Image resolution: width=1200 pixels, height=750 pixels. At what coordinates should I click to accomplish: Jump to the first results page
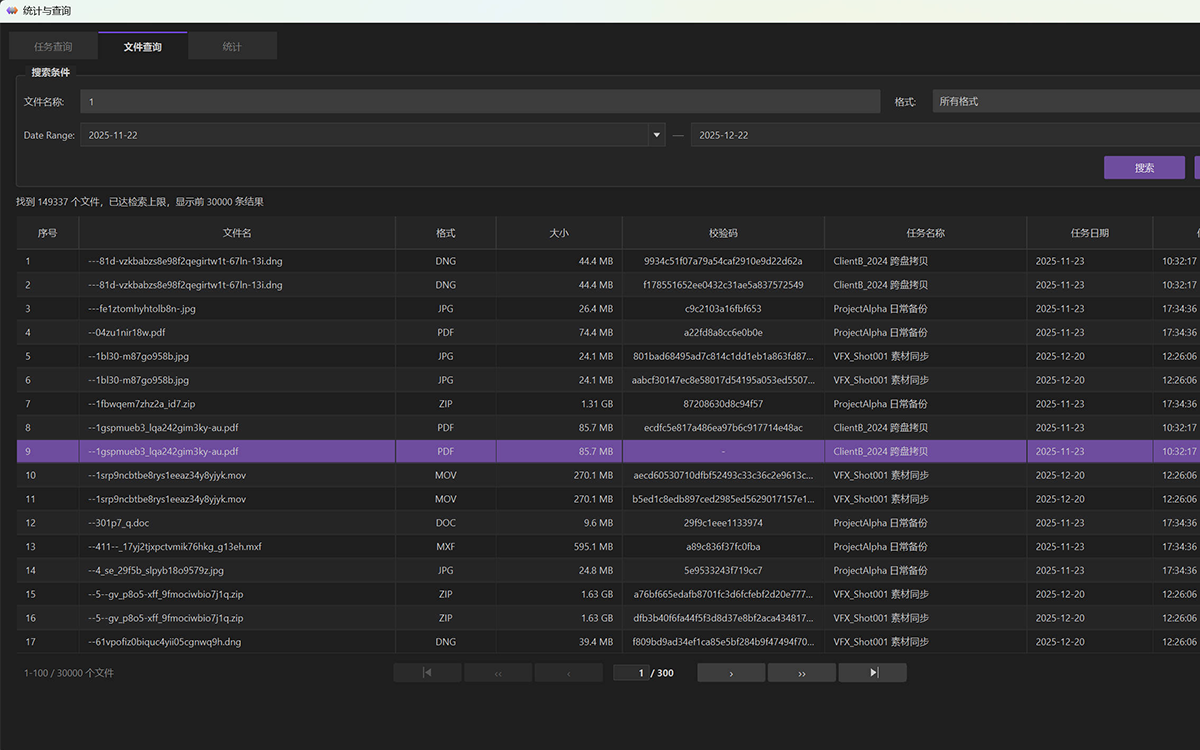point(427,673)
